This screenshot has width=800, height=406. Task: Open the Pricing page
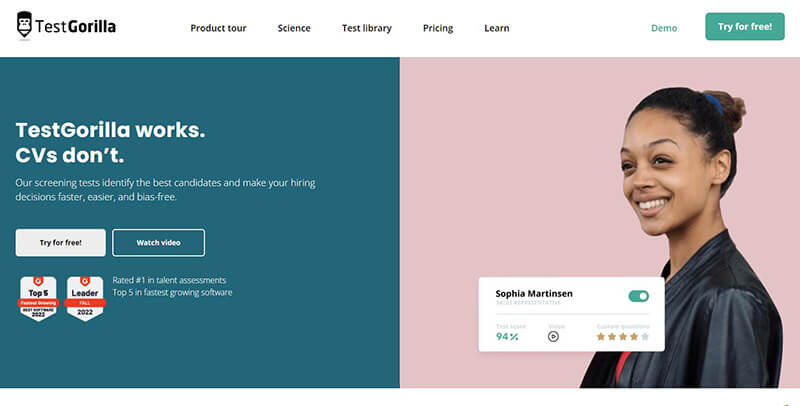[x=438, y=28]
